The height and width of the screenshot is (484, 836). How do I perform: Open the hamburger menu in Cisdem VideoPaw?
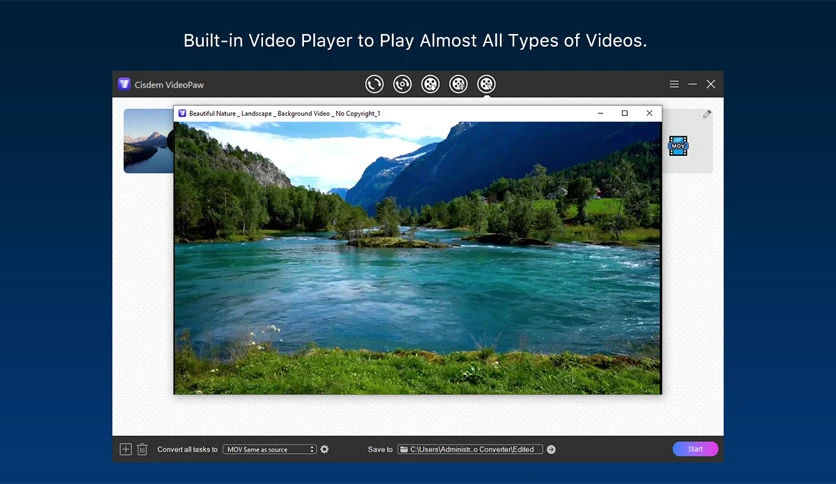click(x=674, y=84)
